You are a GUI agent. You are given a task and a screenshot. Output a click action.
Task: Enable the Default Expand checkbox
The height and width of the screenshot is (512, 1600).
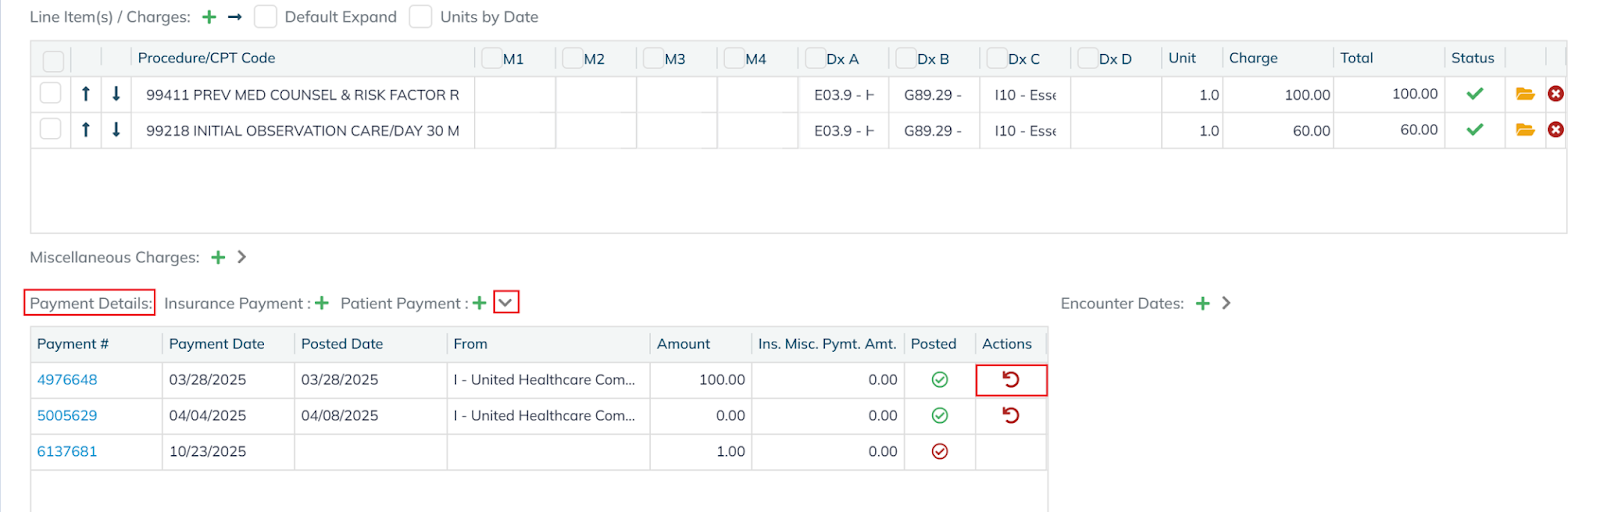(265, 17)
